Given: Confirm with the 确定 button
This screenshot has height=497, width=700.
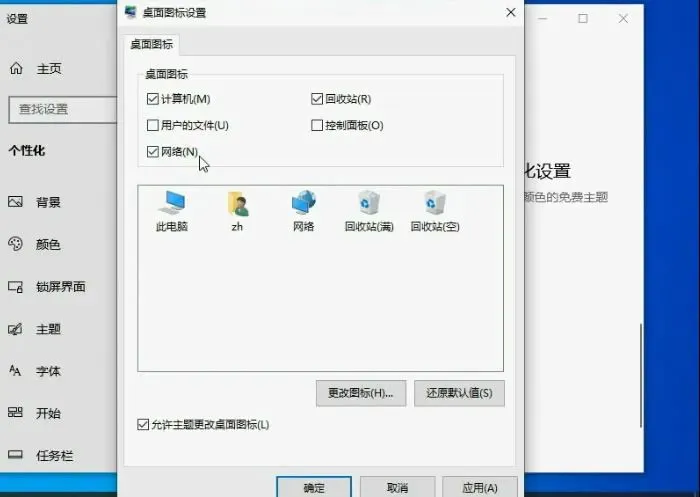Looking at the screenshot, I should tap(314, 487).
